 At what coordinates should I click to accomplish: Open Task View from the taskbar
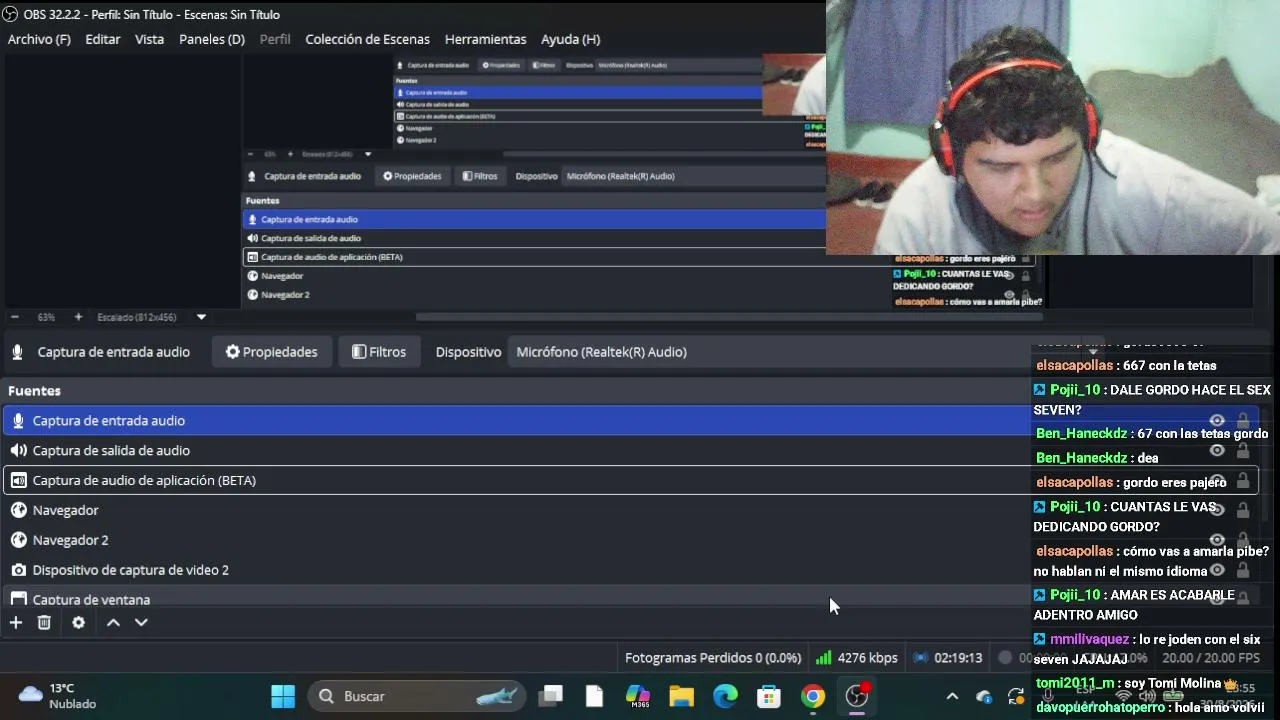(551, 696)
